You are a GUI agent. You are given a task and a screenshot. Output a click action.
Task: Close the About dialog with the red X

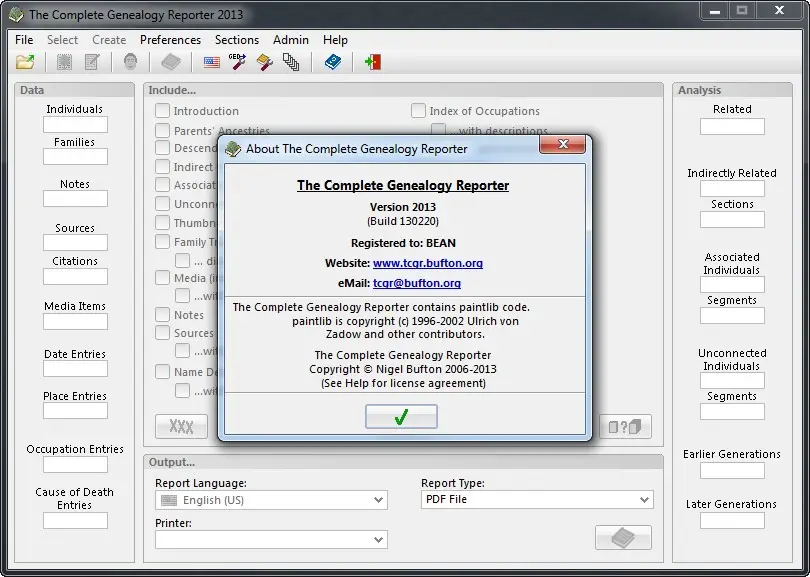click(563, 144)
